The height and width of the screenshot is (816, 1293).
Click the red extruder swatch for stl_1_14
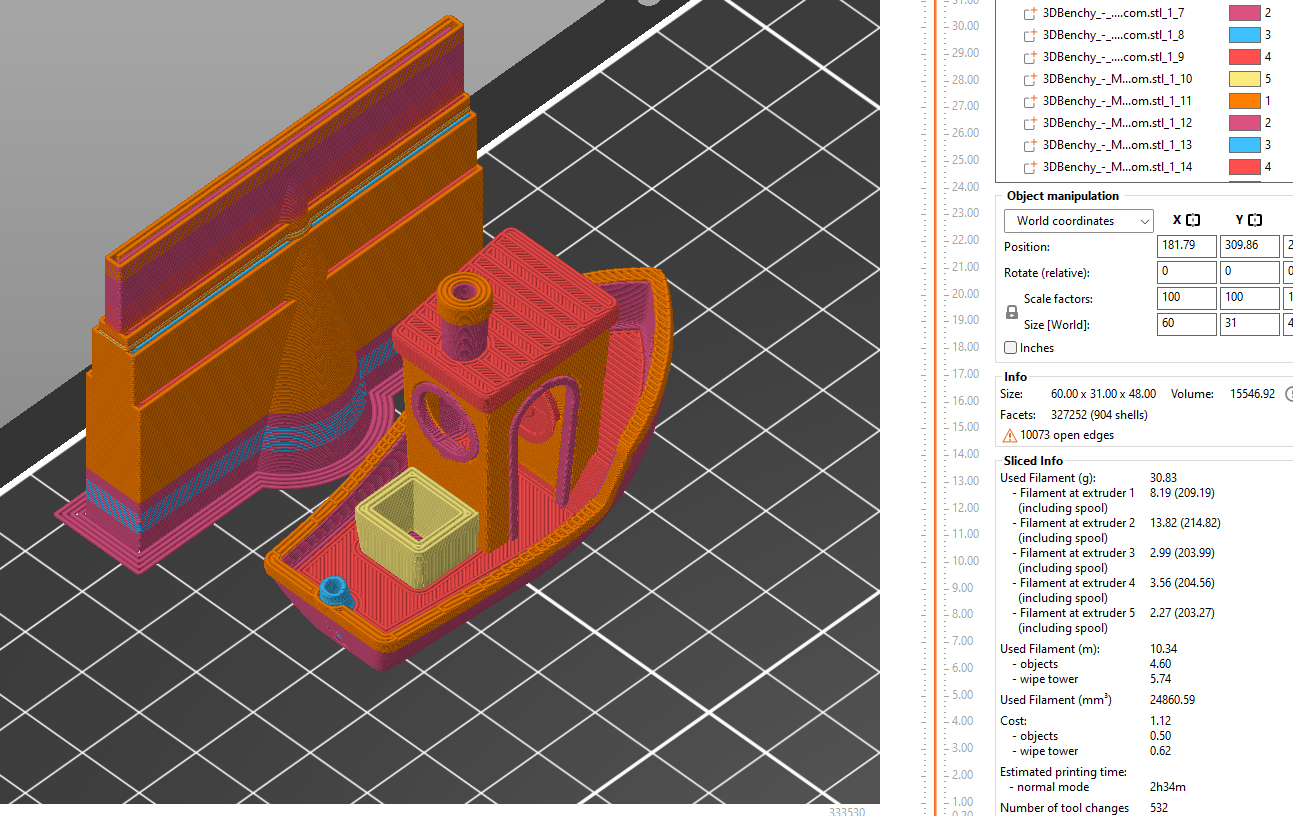tap(1245, 167)
